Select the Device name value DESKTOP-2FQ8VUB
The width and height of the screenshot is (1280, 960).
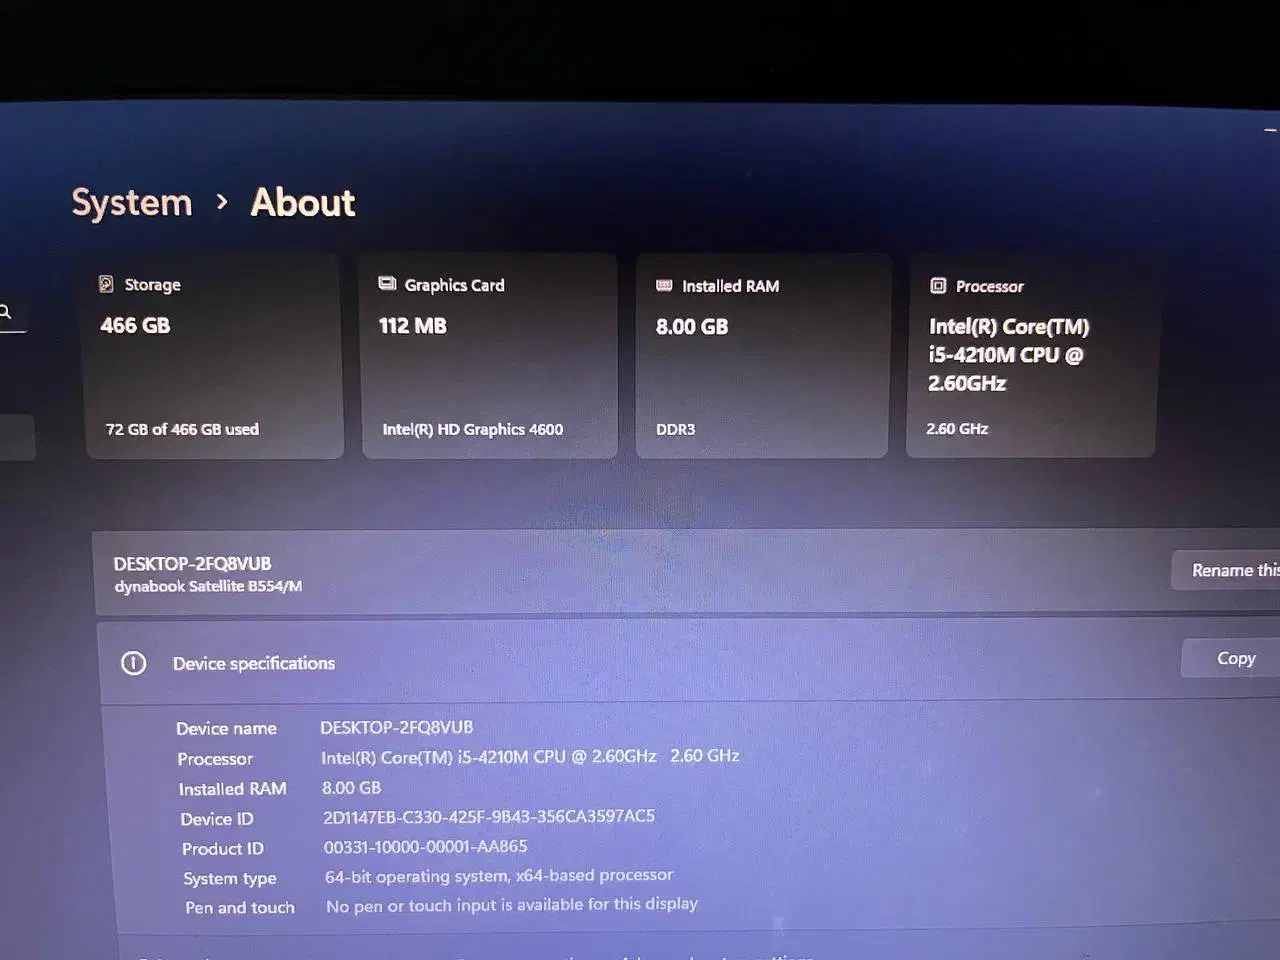[397, 727]
